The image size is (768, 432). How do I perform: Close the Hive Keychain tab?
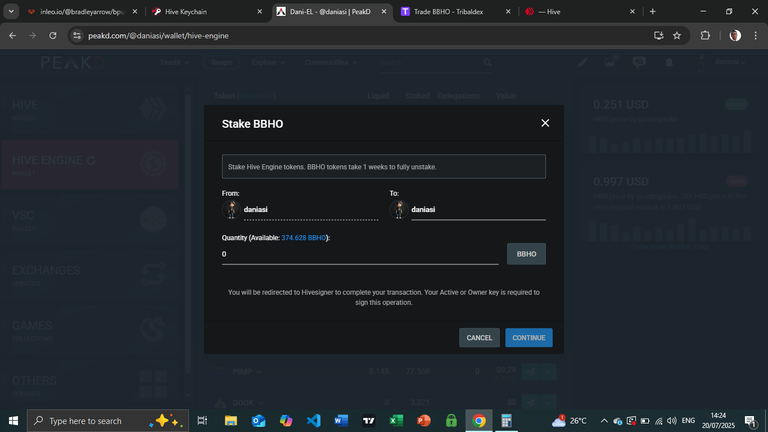(x=260, y=11)
